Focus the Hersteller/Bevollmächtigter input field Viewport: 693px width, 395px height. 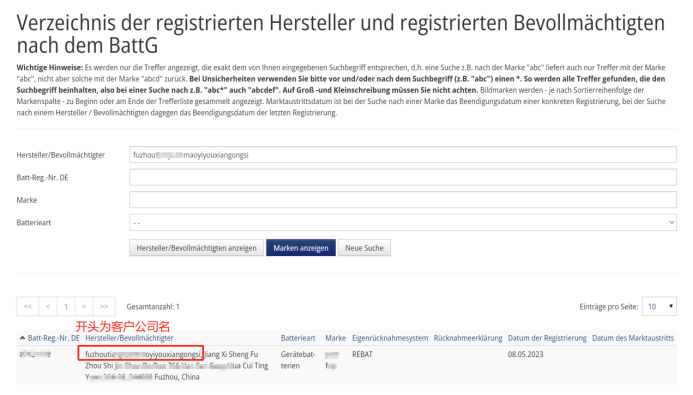coord(403,155)
